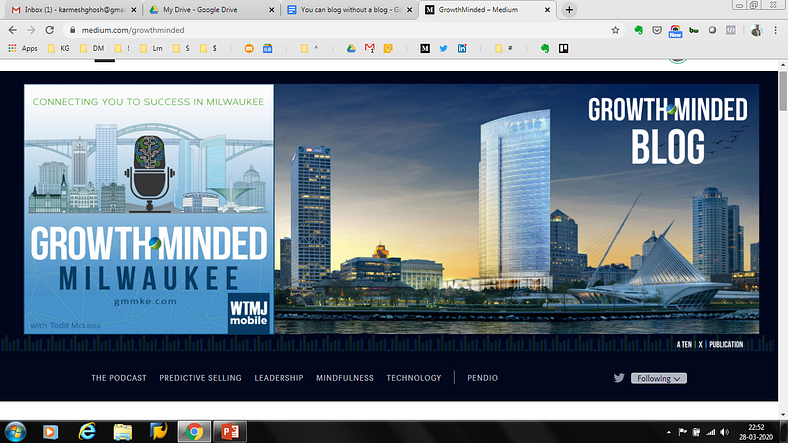Open the LEADERSHIP section
The height and width of the screenshot is (443, 788).
coord(279,378)
